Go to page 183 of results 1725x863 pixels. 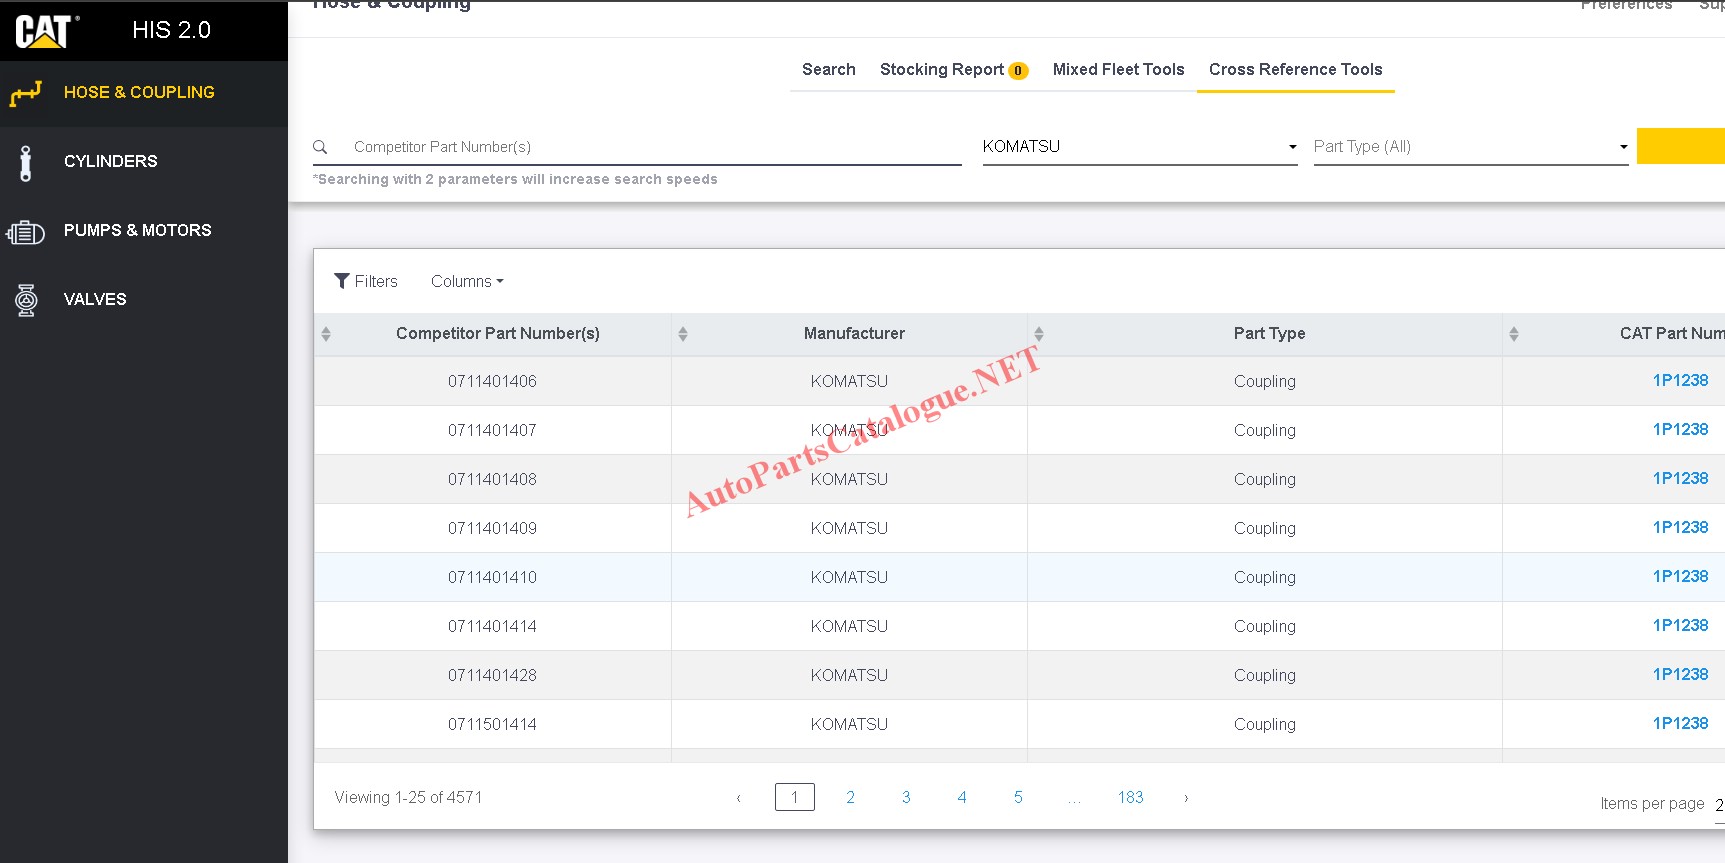1130,797
